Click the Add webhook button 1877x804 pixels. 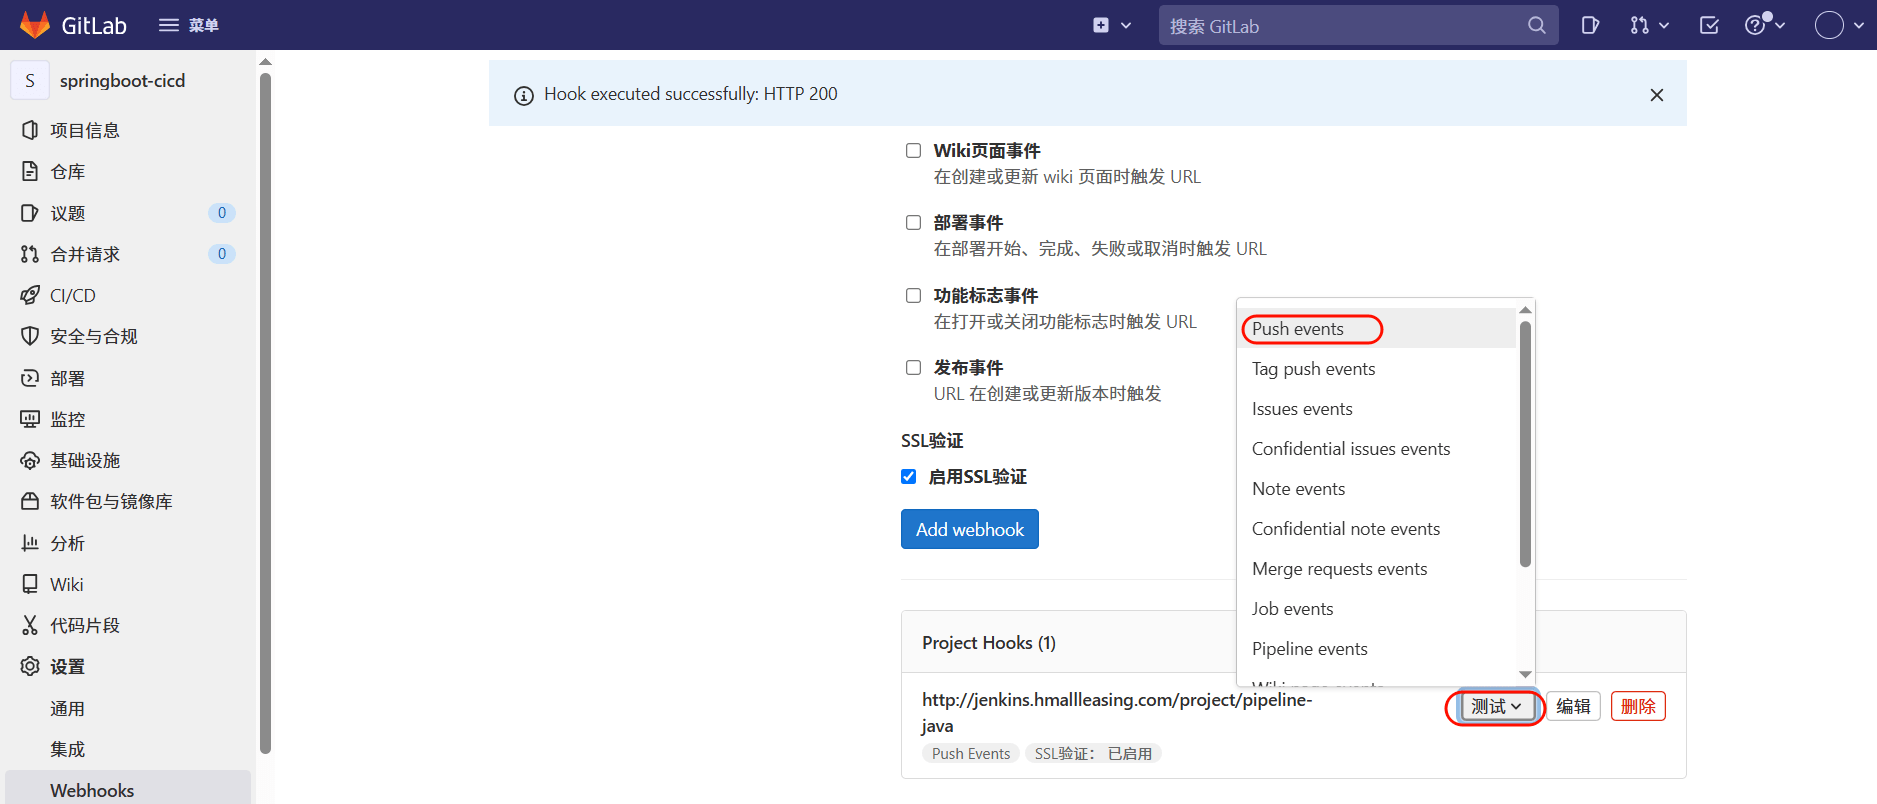pos(969,529)
